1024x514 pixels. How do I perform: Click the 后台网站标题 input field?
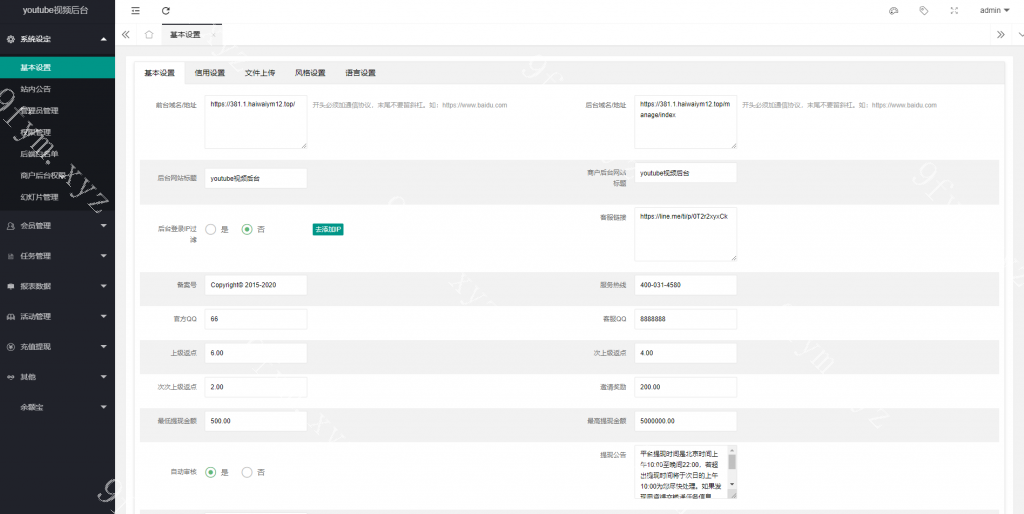coord(256,178)
